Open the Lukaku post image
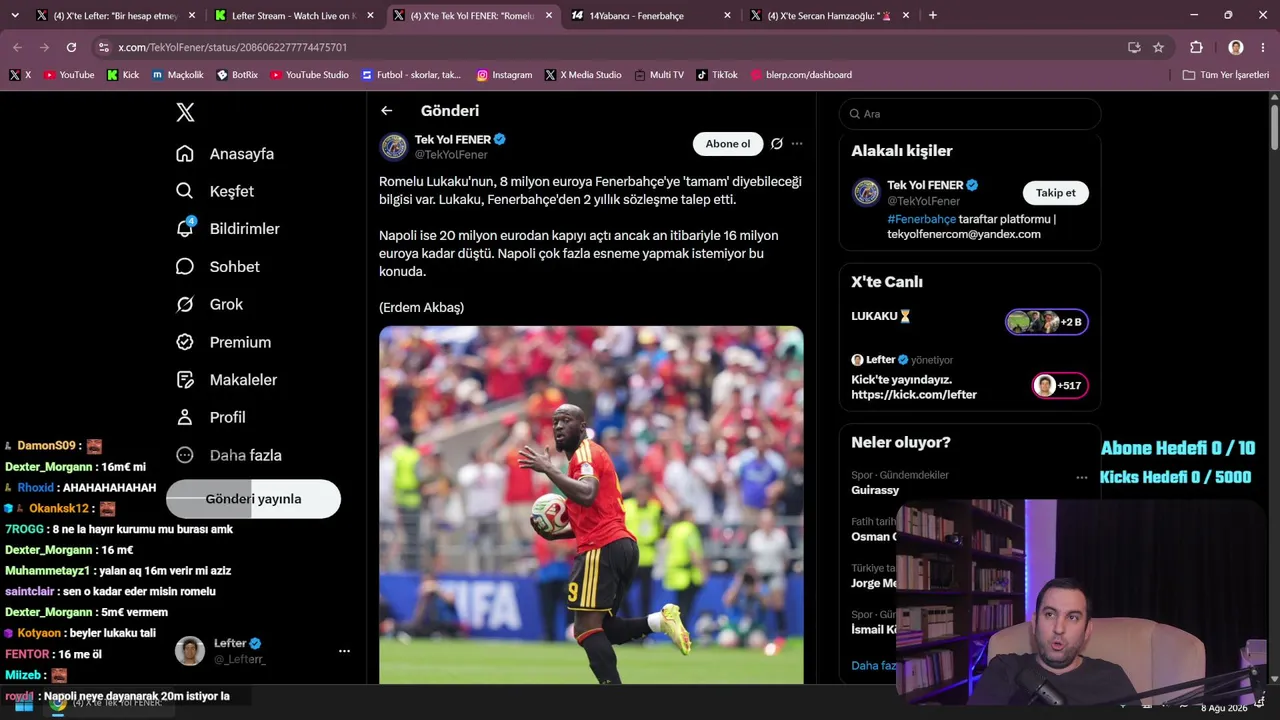1280x720 pixels. 591,505
